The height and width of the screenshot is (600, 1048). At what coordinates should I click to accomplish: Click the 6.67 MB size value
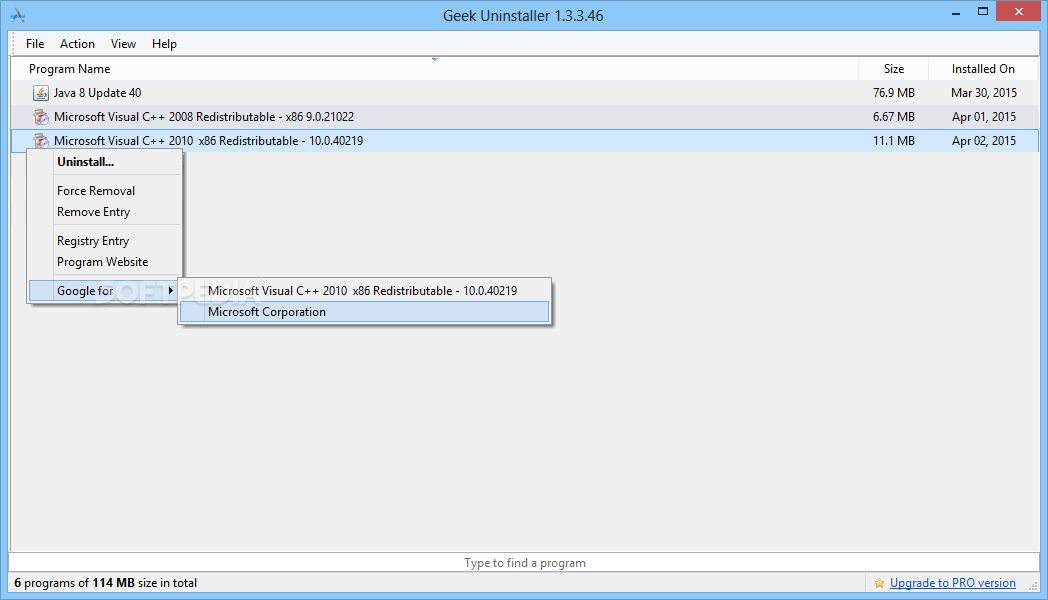(x=894, y=117)
